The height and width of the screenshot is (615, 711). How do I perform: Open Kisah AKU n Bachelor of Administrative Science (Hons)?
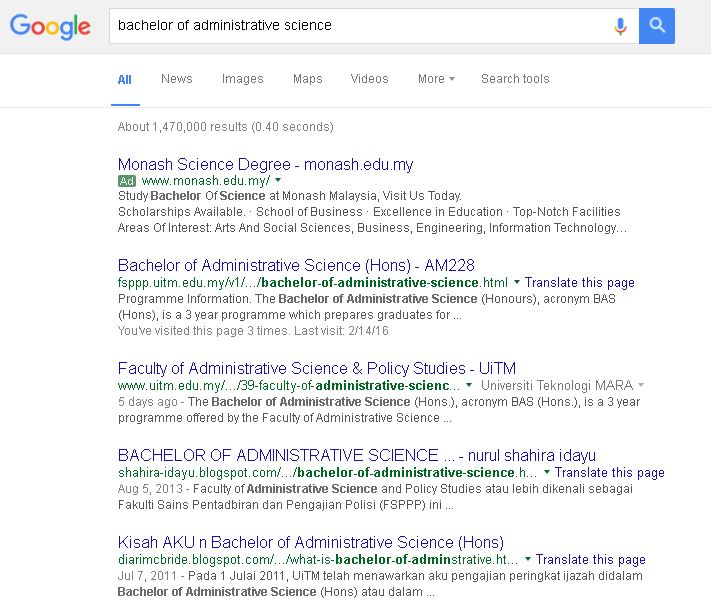click(x=311, y=542)
